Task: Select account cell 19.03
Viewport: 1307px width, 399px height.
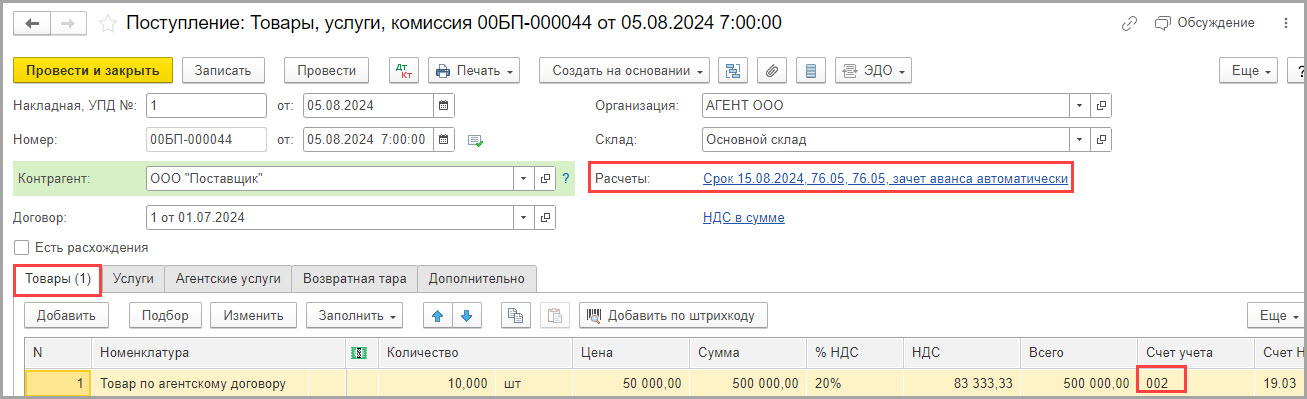Action: click(x=1280, y=383)
